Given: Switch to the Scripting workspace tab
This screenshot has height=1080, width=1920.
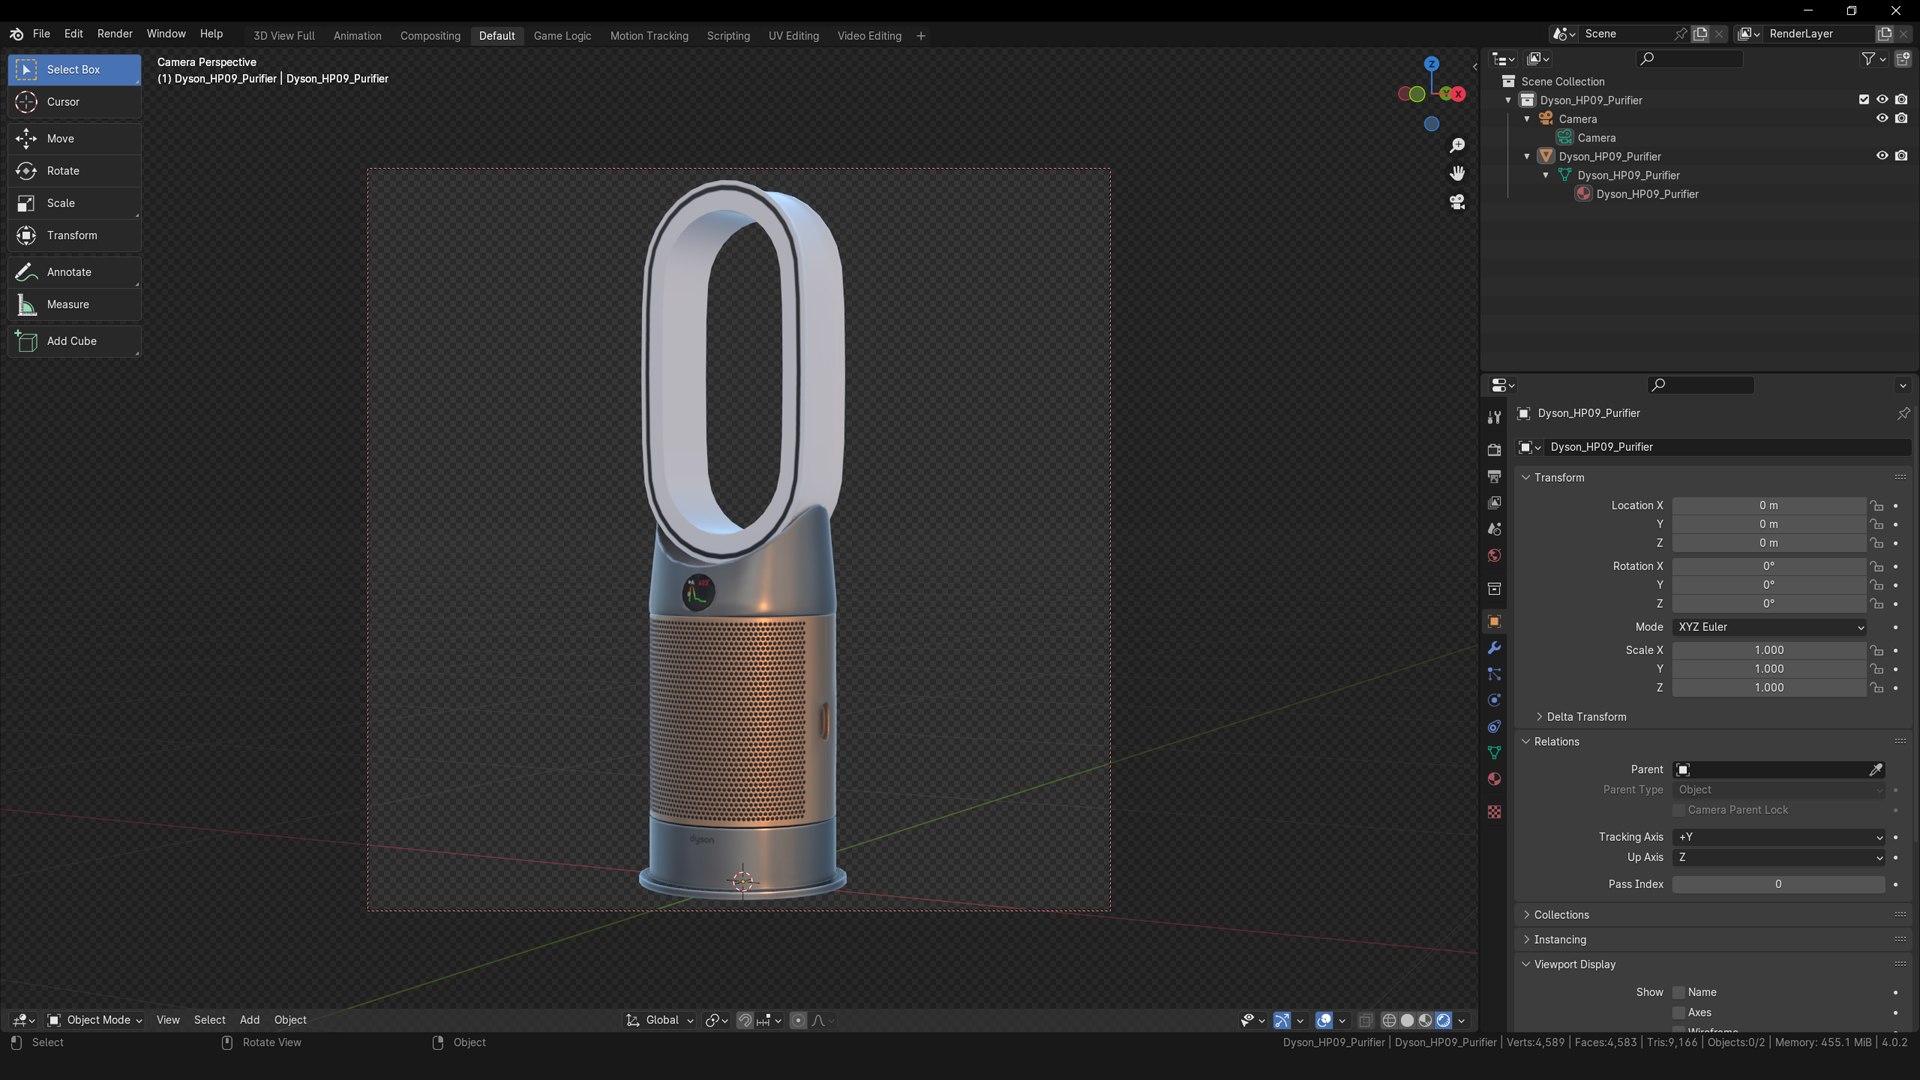Looking at the screenshot, I should (728, 36).
